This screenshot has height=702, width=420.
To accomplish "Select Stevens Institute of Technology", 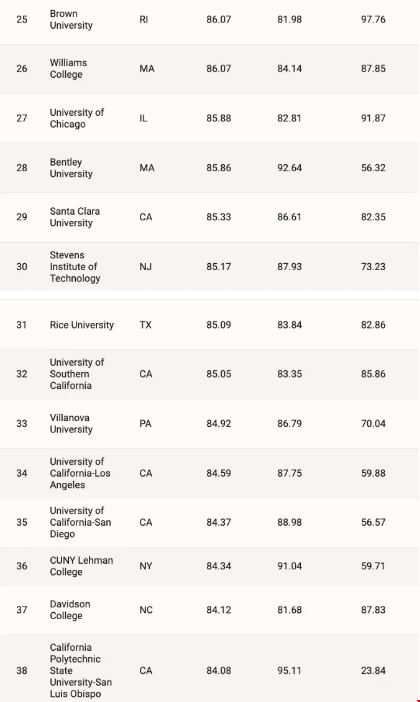I will [x=75, y=267].
